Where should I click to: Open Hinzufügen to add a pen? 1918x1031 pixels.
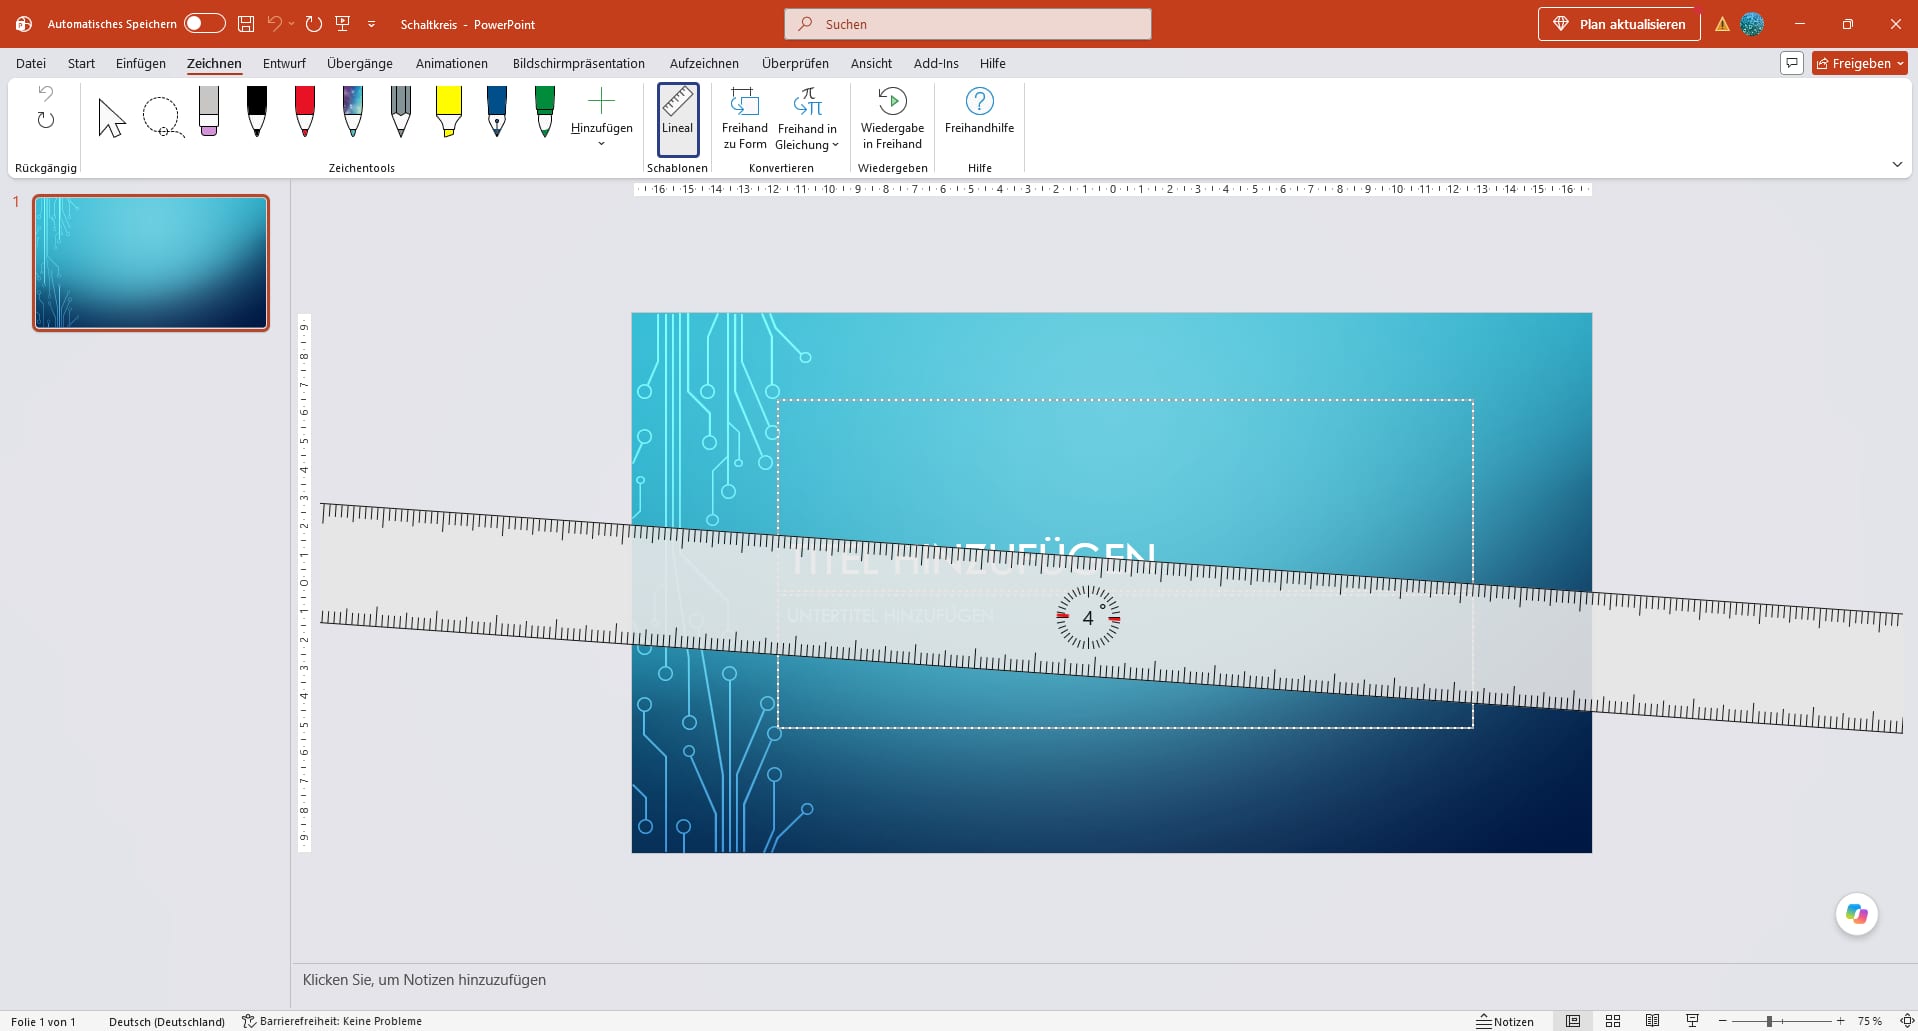602,118
